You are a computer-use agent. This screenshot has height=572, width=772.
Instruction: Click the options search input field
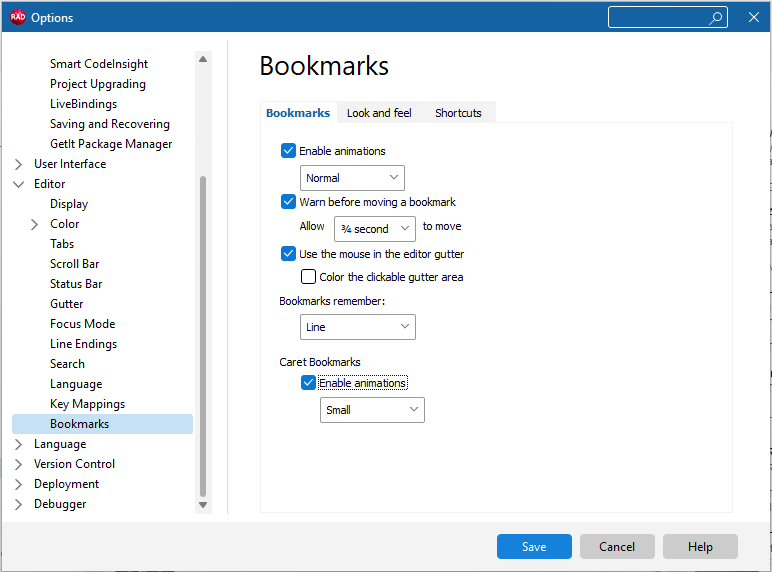[x=668, y=18]
